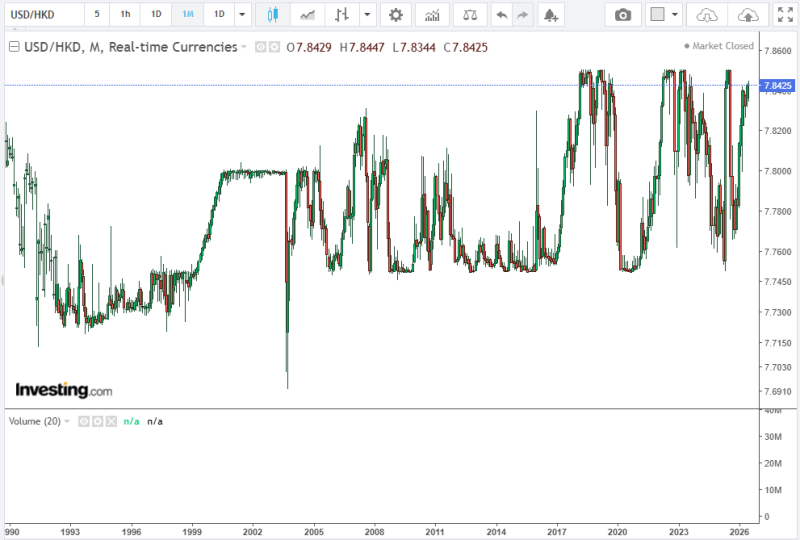Open the drawing tools bar icon

click(x=342, y=15)
